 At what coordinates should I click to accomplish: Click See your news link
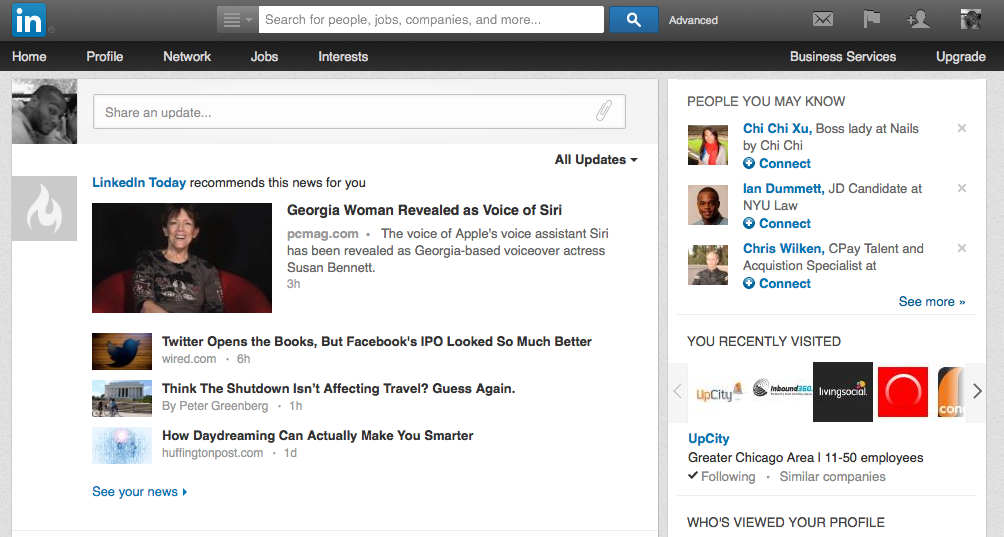point(140,492)
